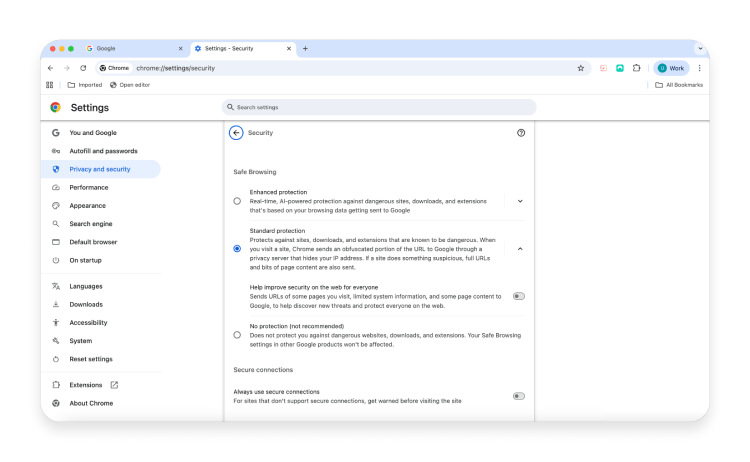
Task: Click the external link icon next to Extensions
Action: (114, 385)
